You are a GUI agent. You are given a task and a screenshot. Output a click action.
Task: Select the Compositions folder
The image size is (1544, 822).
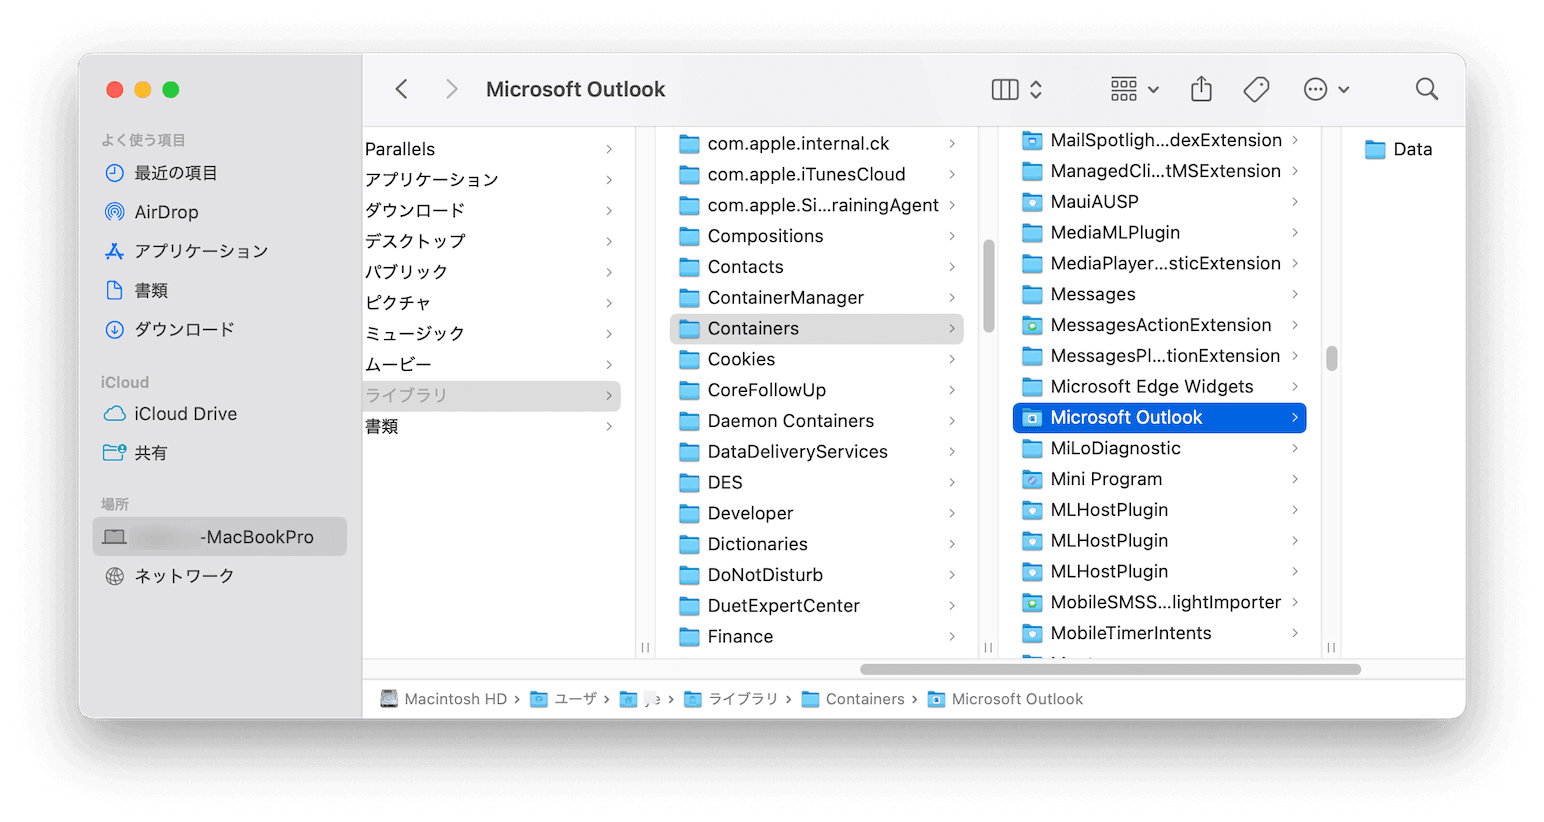tap(817, 236)
